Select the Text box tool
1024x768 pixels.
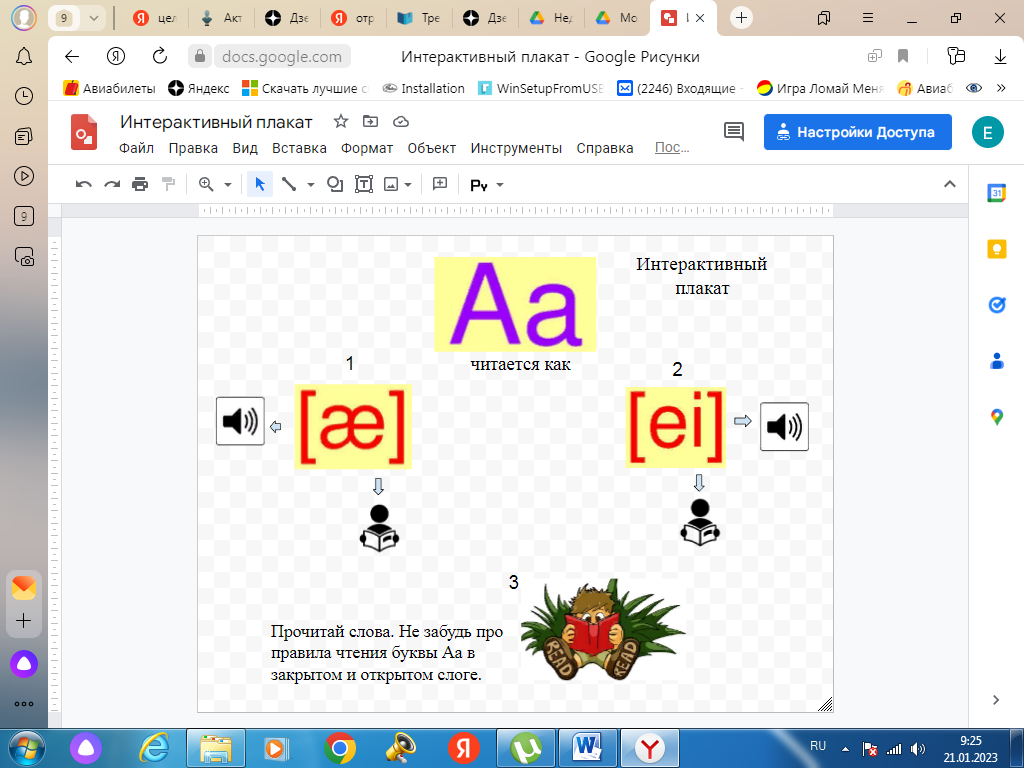pos(364,184)
